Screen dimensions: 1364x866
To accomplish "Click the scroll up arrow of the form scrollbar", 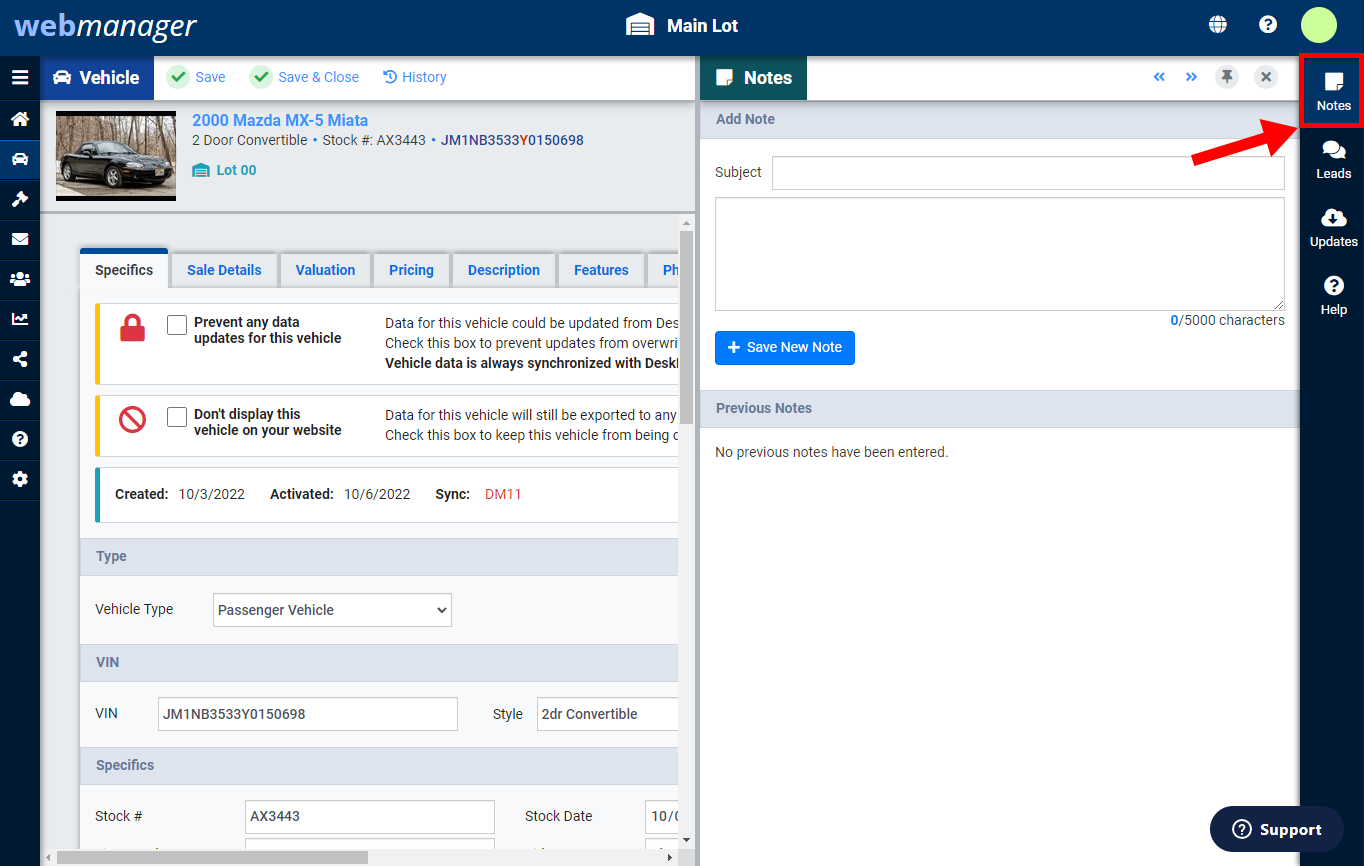I will 686,223.
